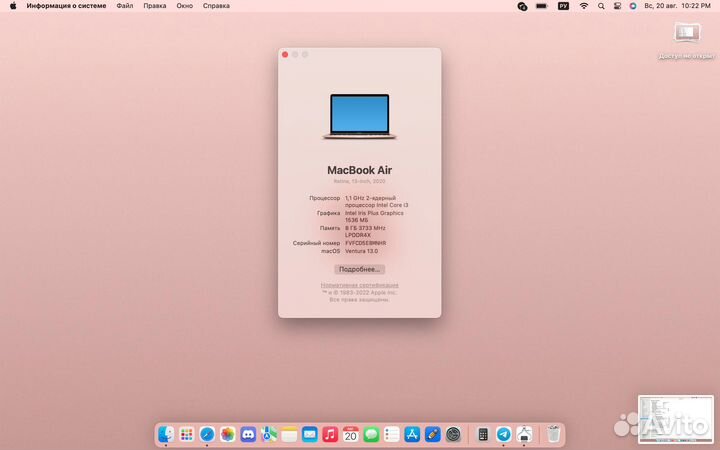Screen dimensions: 720x450
Task: Open Maps app in the dock
Action: [x=269, y=434]
